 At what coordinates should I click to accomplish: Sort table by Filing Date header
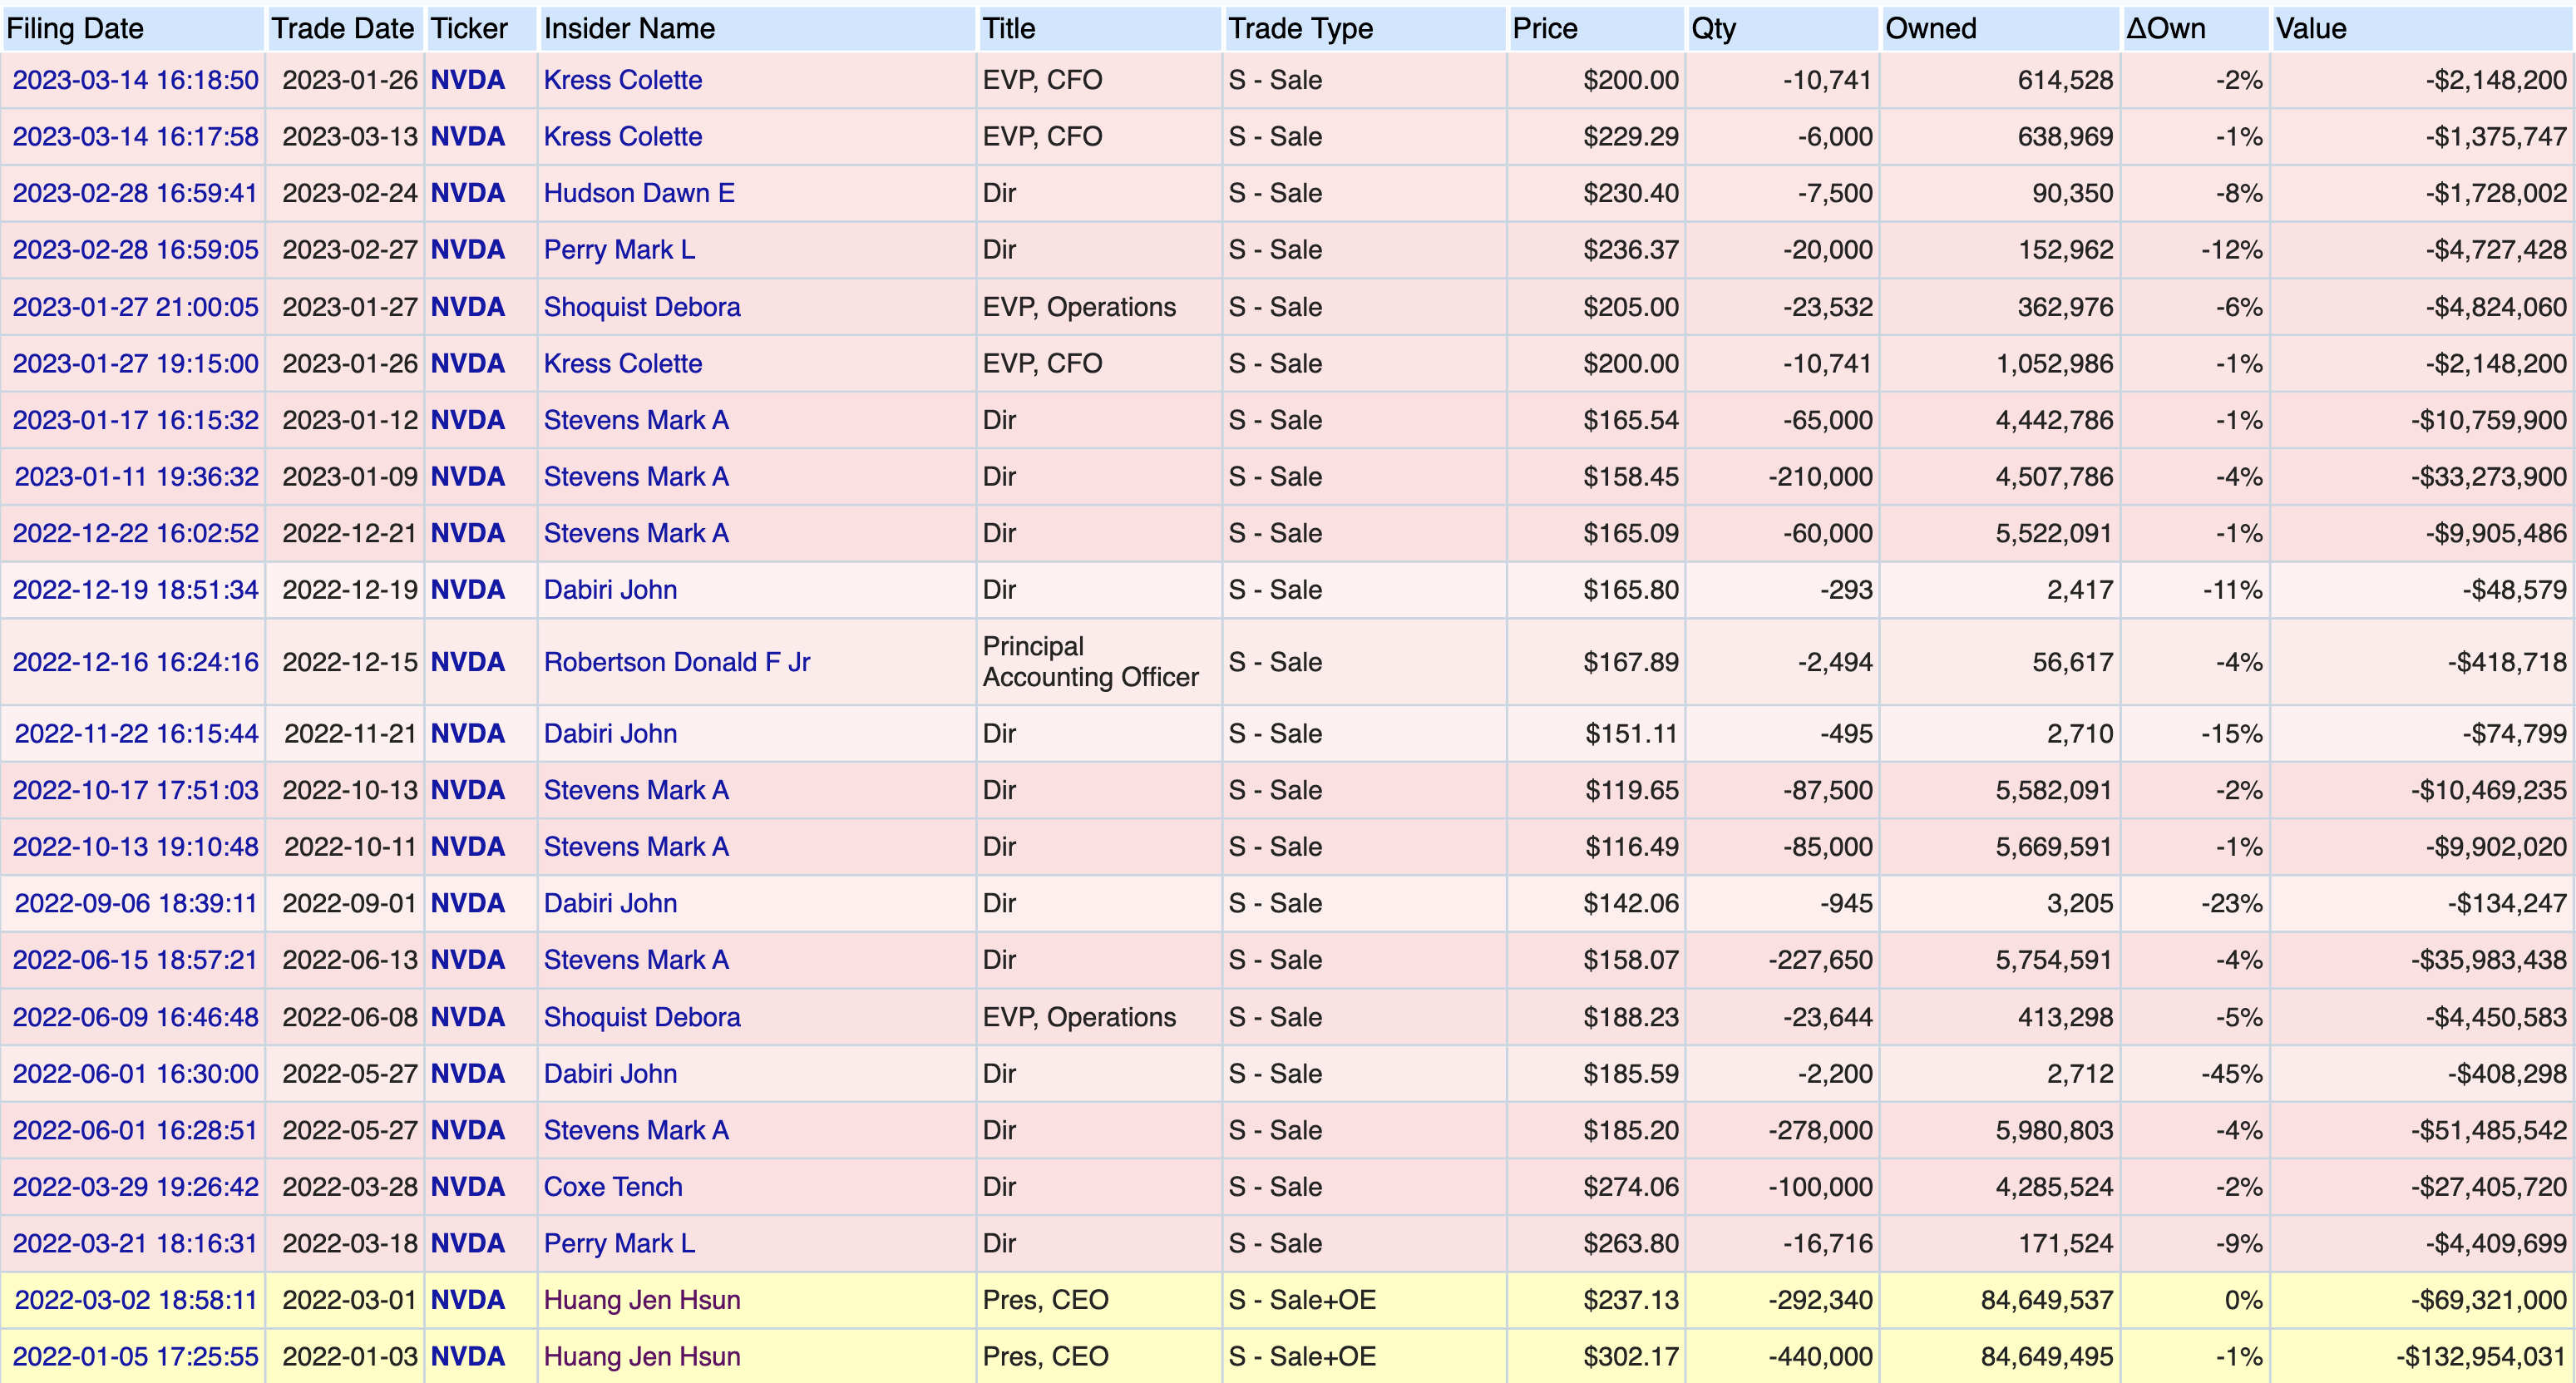click(75, 28)
